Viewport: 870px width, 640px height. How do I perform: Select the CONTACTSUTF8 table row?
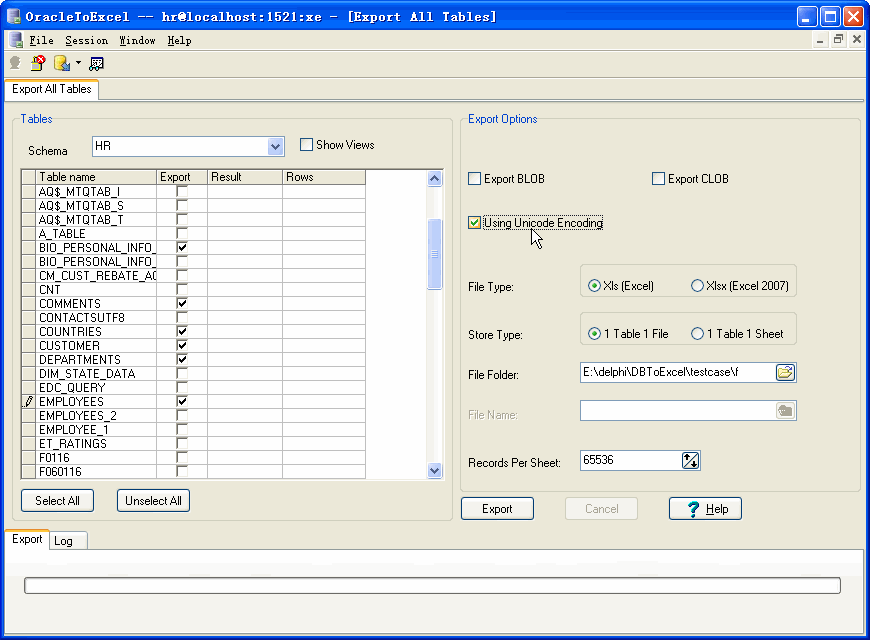coord(193,318)
